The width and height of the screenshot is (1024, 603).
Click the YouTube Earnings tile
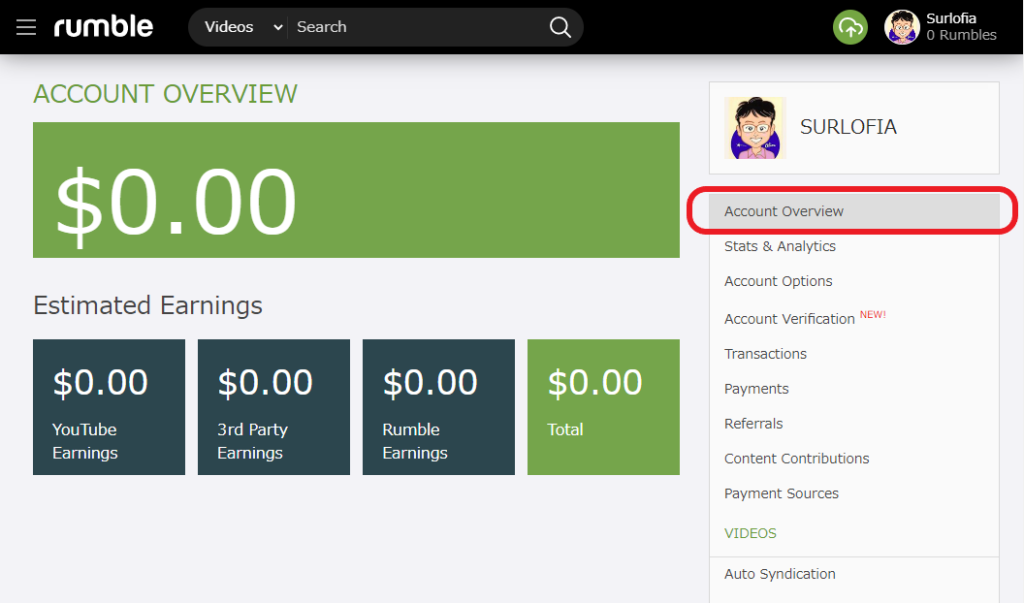click(x=109, y=407)
